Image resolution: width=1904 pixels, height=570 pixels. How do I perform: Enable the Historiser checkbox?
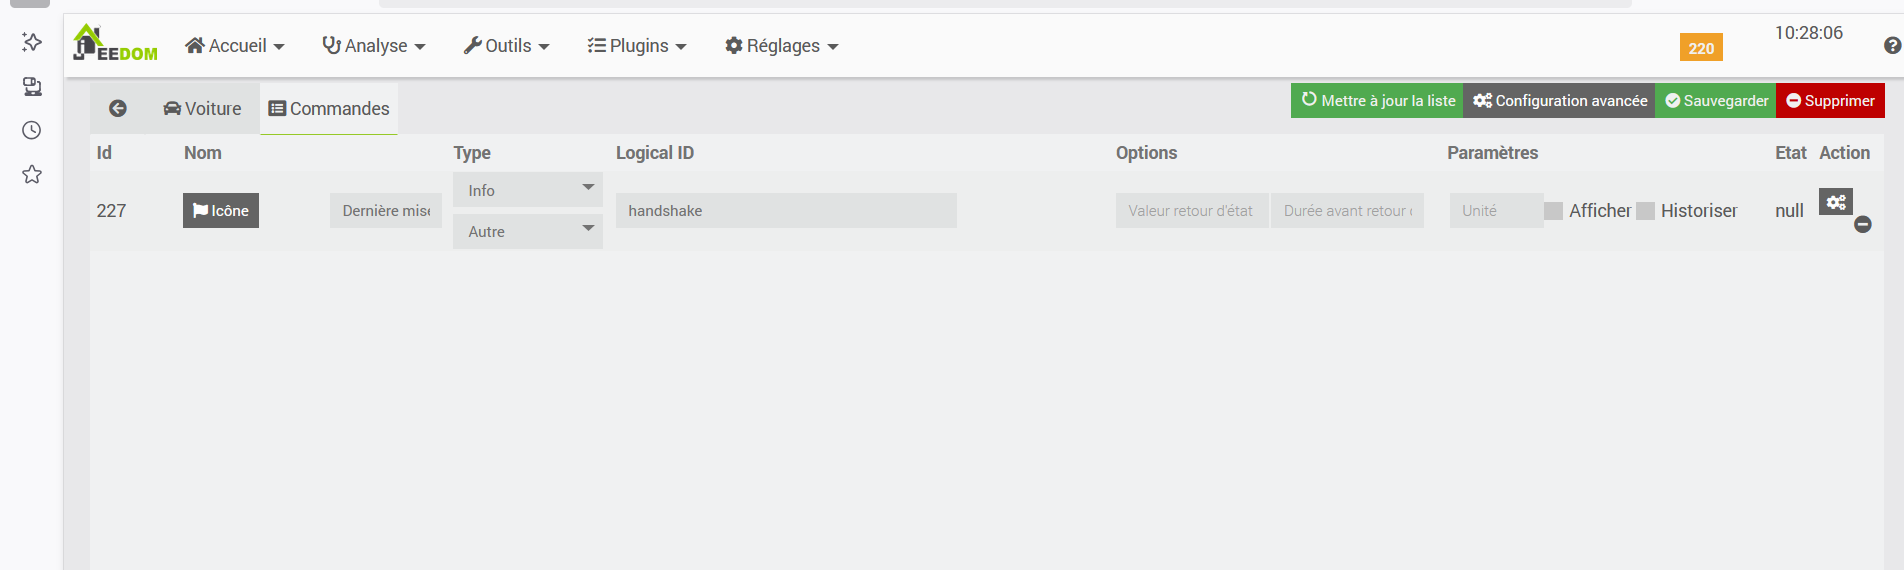1646,211
